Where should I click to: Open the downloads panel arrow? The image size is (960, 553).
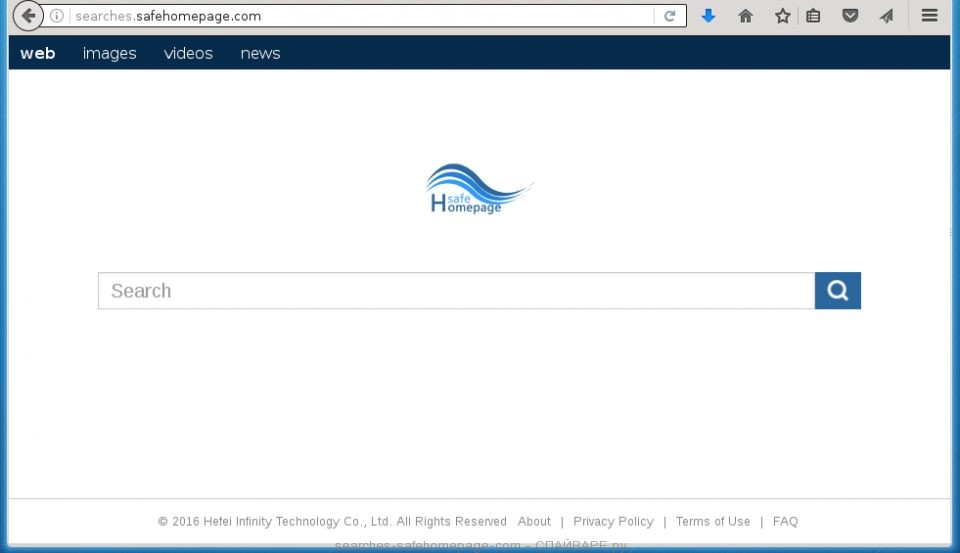point(708,16)
